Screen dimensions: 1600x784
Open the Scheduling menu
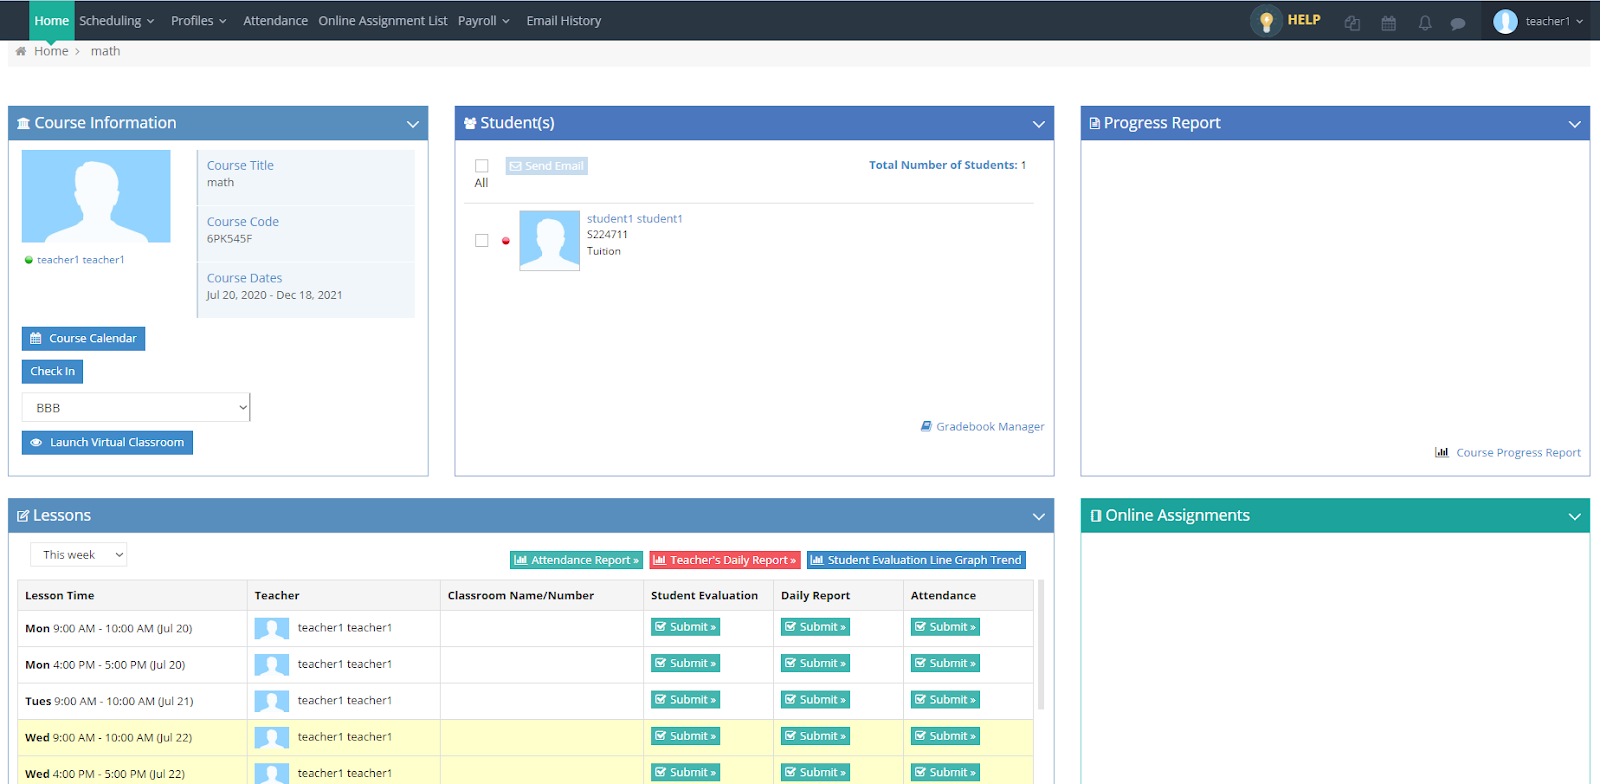tap(117, 21)
